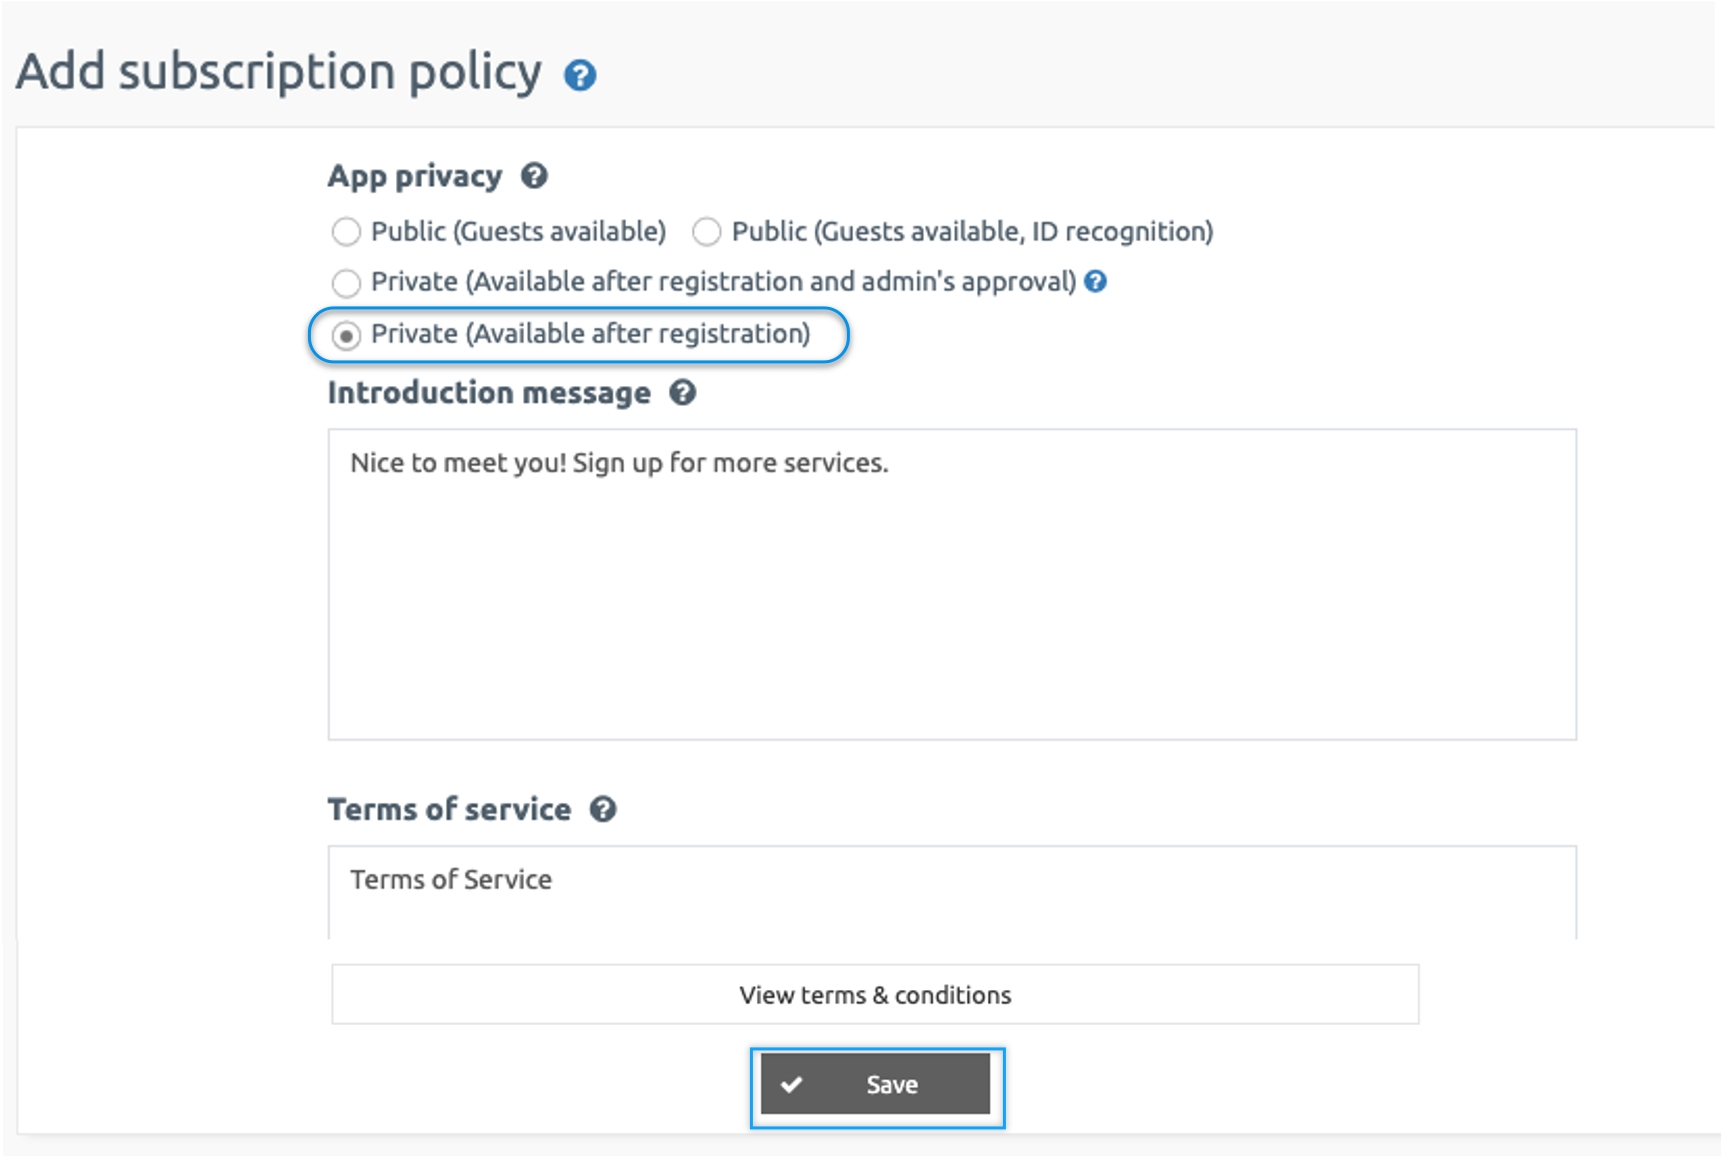1733x1156 pixels.
Task: Click the Terms of service label
Action: point(450,809)
